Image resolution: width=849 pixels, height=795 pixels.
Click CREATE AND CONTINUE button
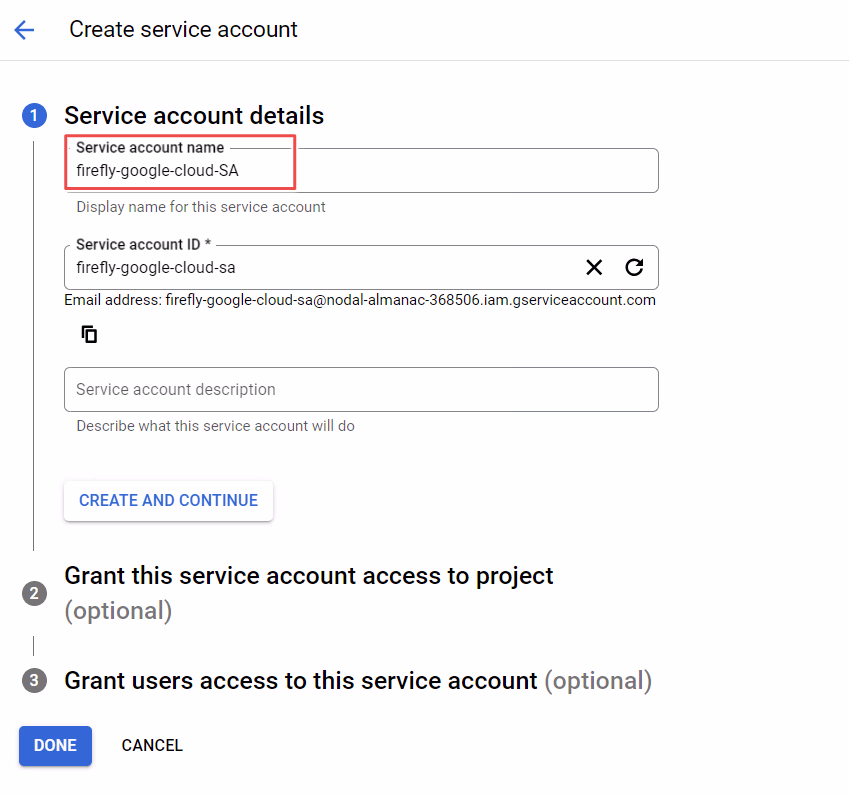click(x=168, y=500)
